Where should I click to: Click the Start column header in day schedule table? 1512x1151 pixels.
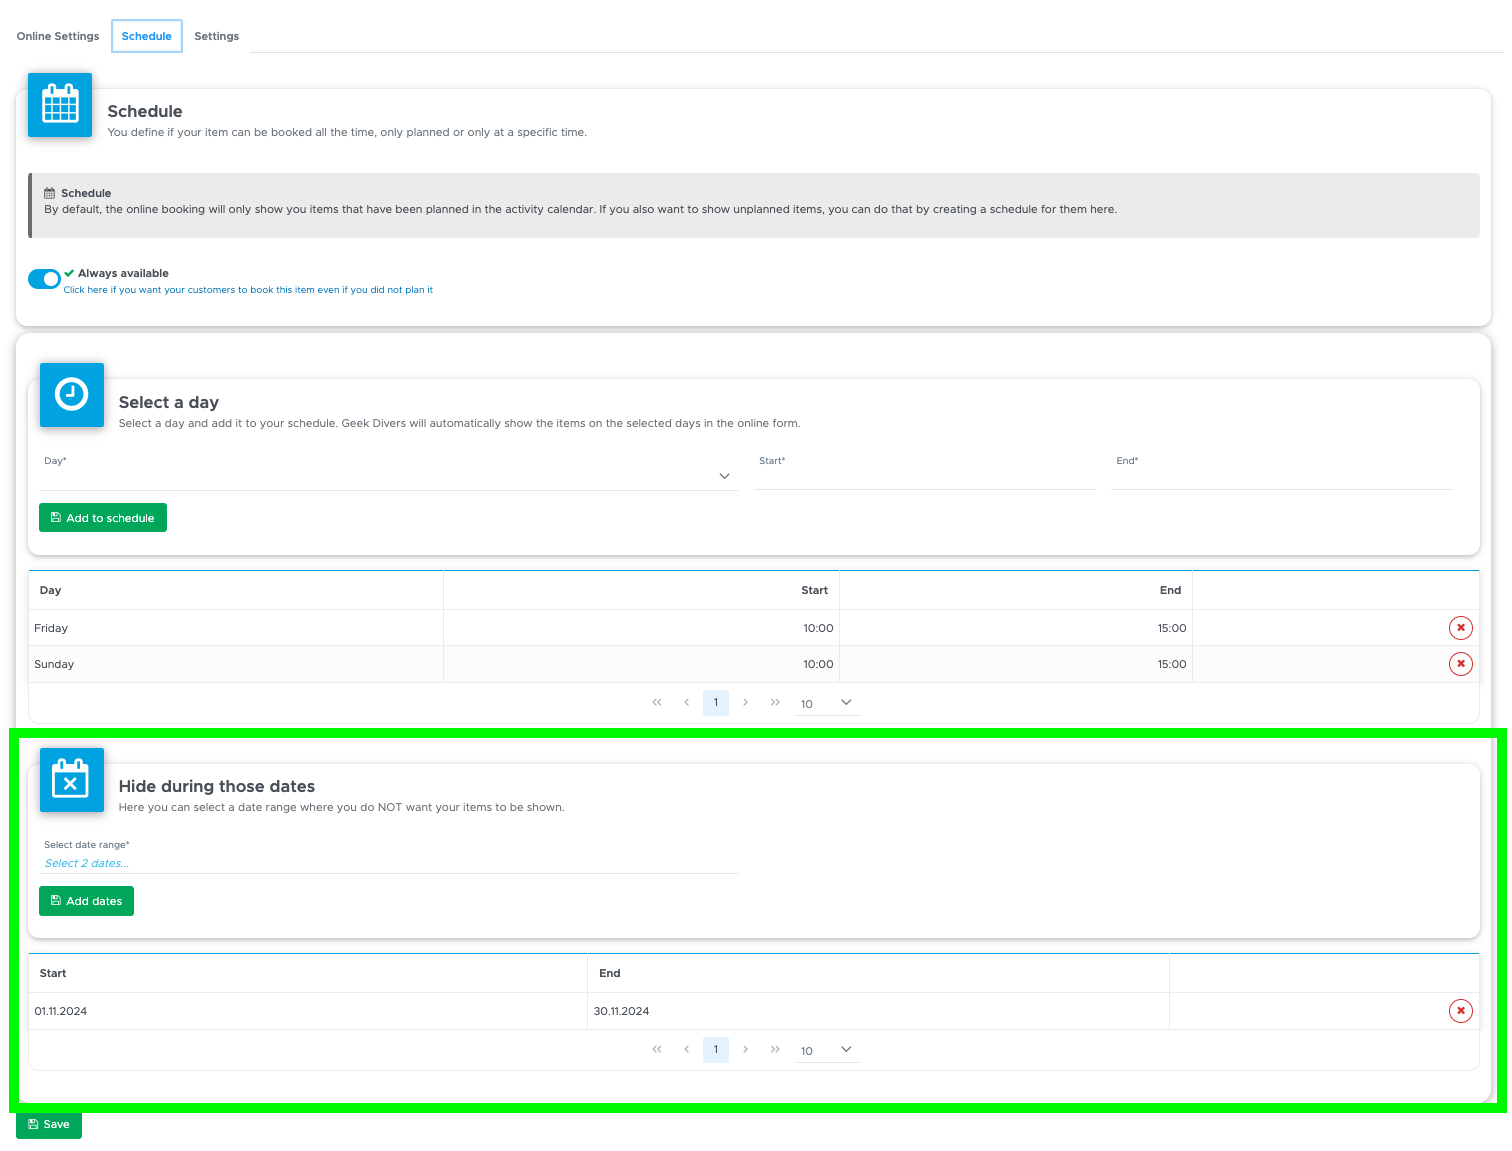[641, 590]
